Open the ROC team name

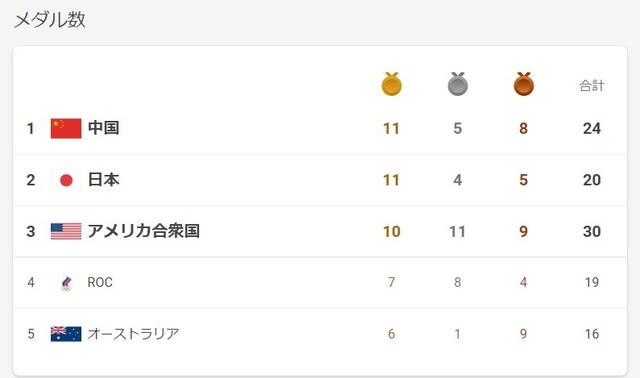(100, 282)
